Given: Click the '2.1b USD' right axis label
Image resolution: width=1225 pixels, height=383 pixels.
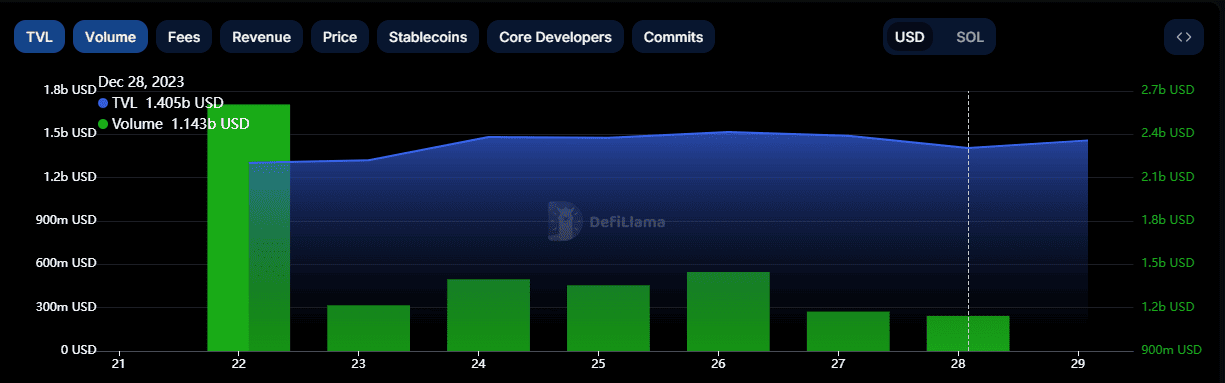Looking at the screenshot, I should pyautogui.click(x=1168, y=177).
